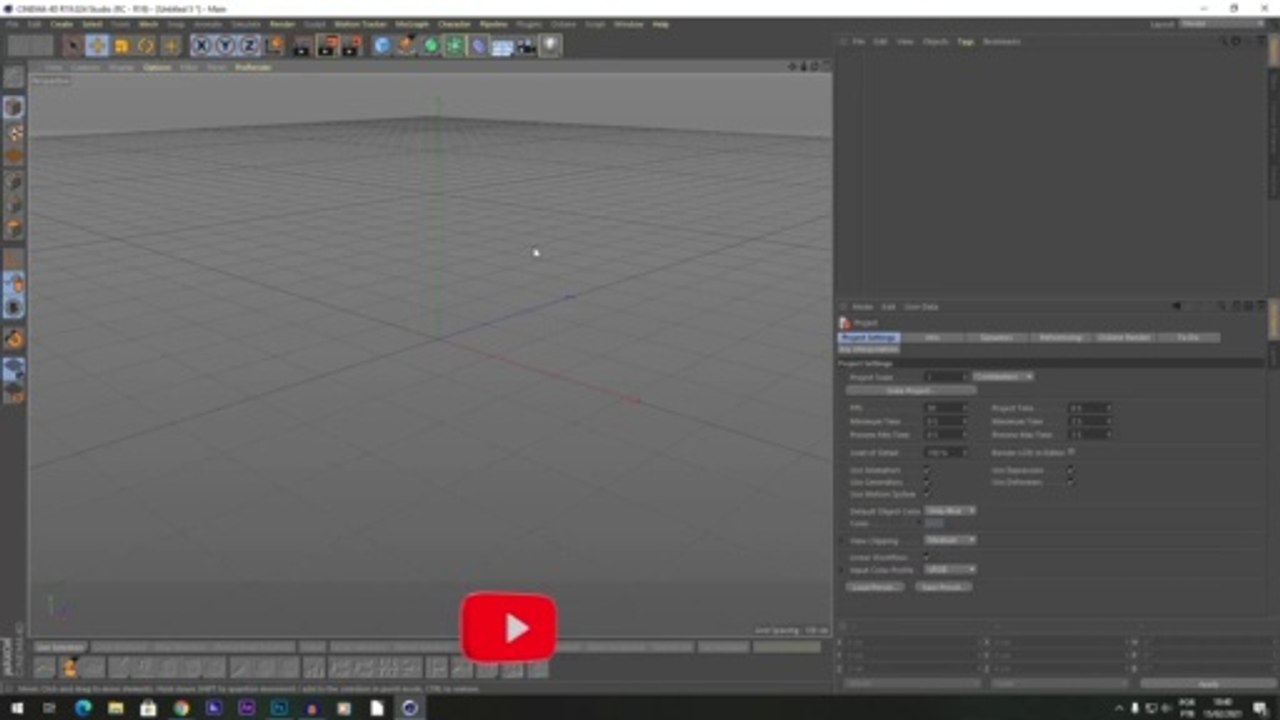Screen dimensions: 1280x720
Task: Click the project Color swatch
Action: (934, 523)
